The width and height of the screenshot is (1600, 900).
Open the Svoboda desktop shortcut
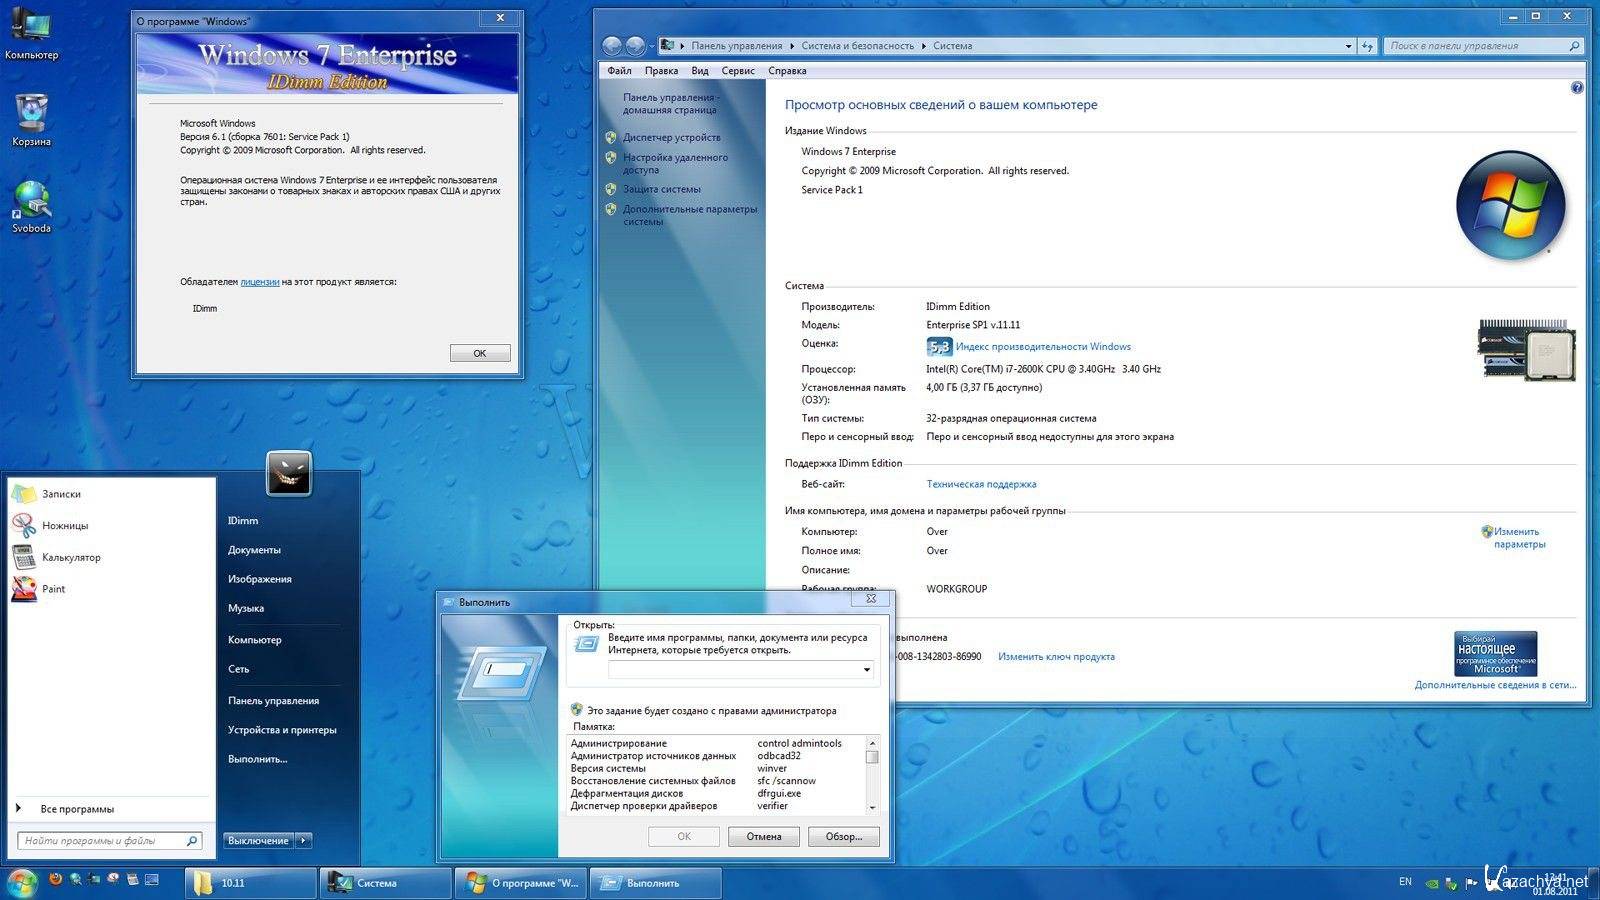pyautogui.click(x=31, y=207)
